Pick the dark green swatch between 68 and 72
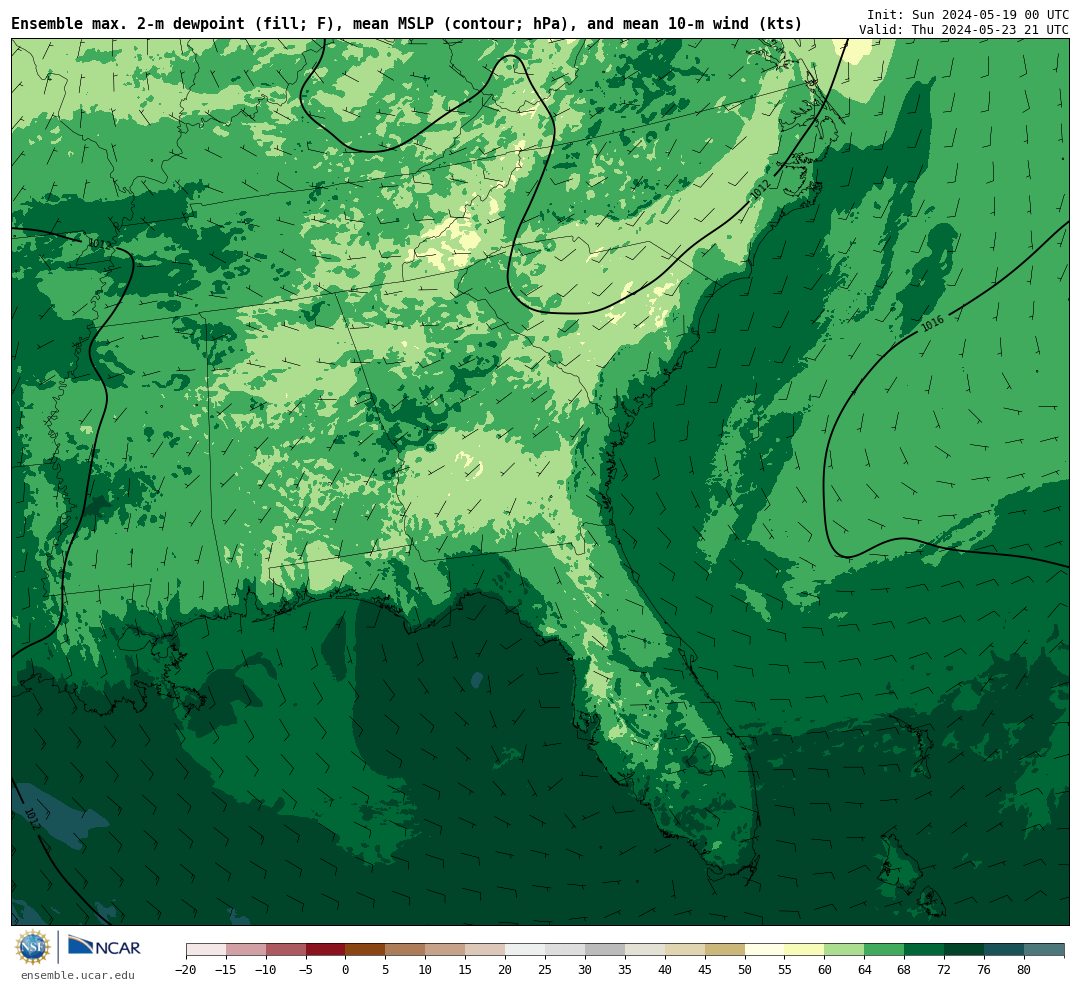 [x=924, y=950]
